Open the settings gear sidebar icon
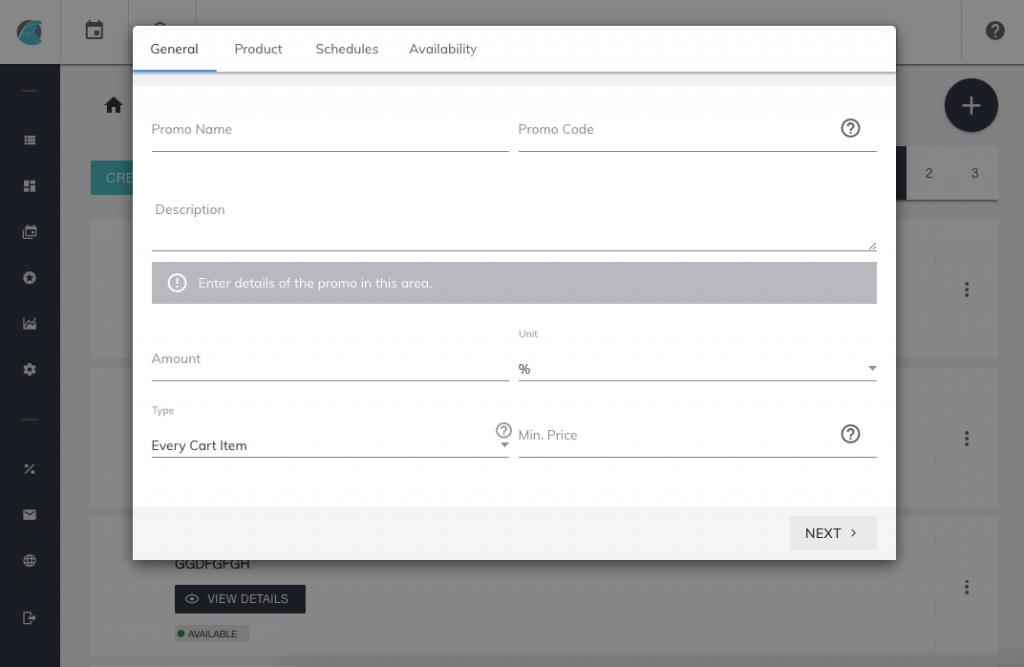 pos(29,369)
